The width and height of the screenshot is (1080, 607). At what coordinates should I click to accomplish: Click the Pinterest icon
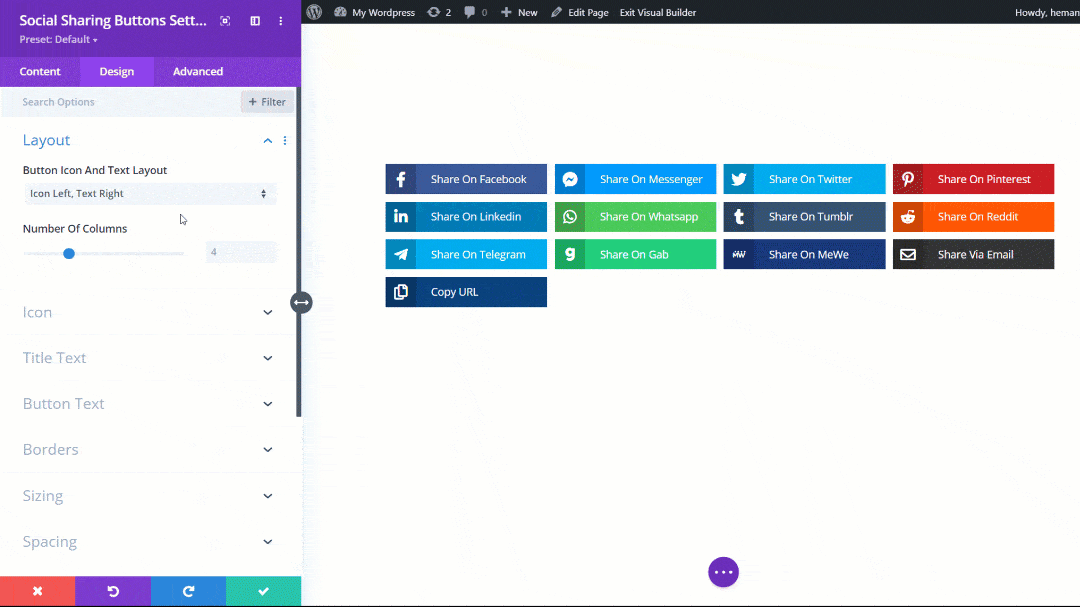[908, 179]
